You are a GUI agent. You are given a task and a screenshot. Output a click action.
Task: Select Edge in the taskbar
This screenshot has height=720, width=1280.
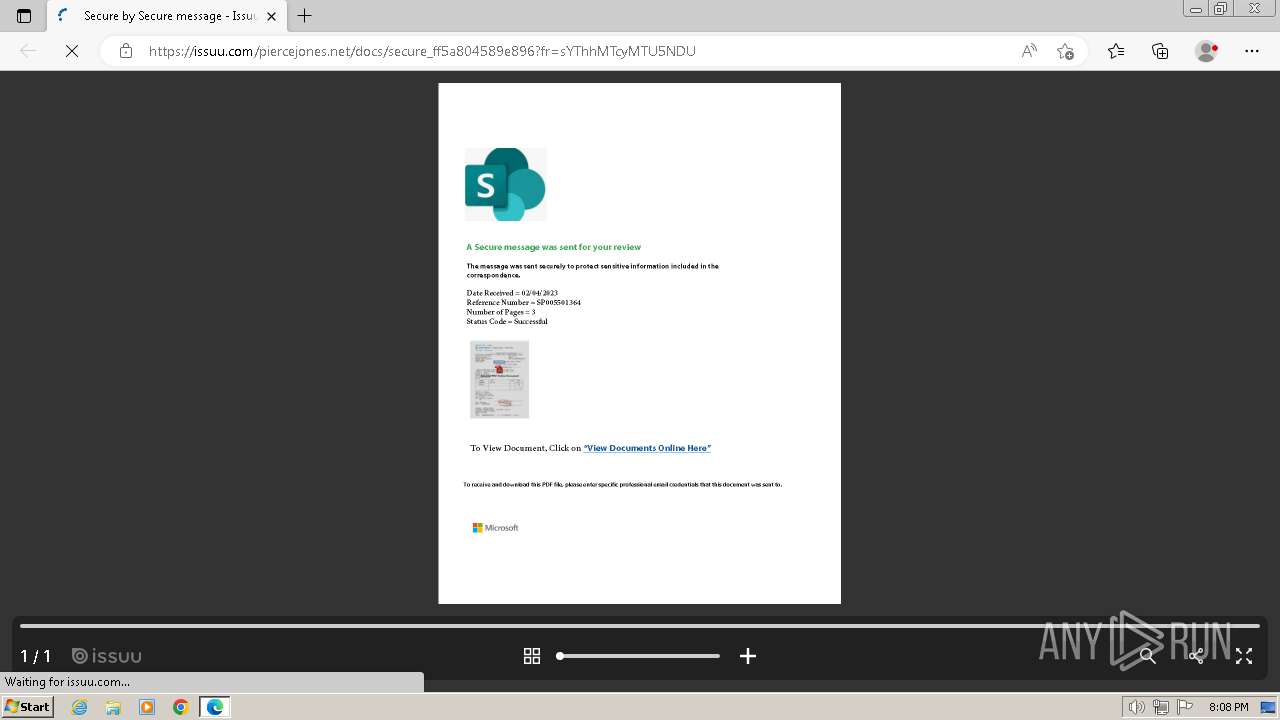(215, 707)
